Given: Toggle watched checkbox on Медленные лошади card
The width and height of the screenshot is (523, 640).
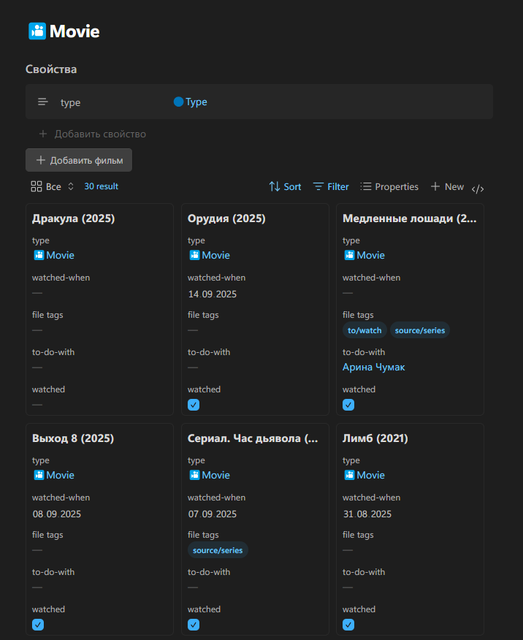Looking at the screenshot, I should coord(348,405).
